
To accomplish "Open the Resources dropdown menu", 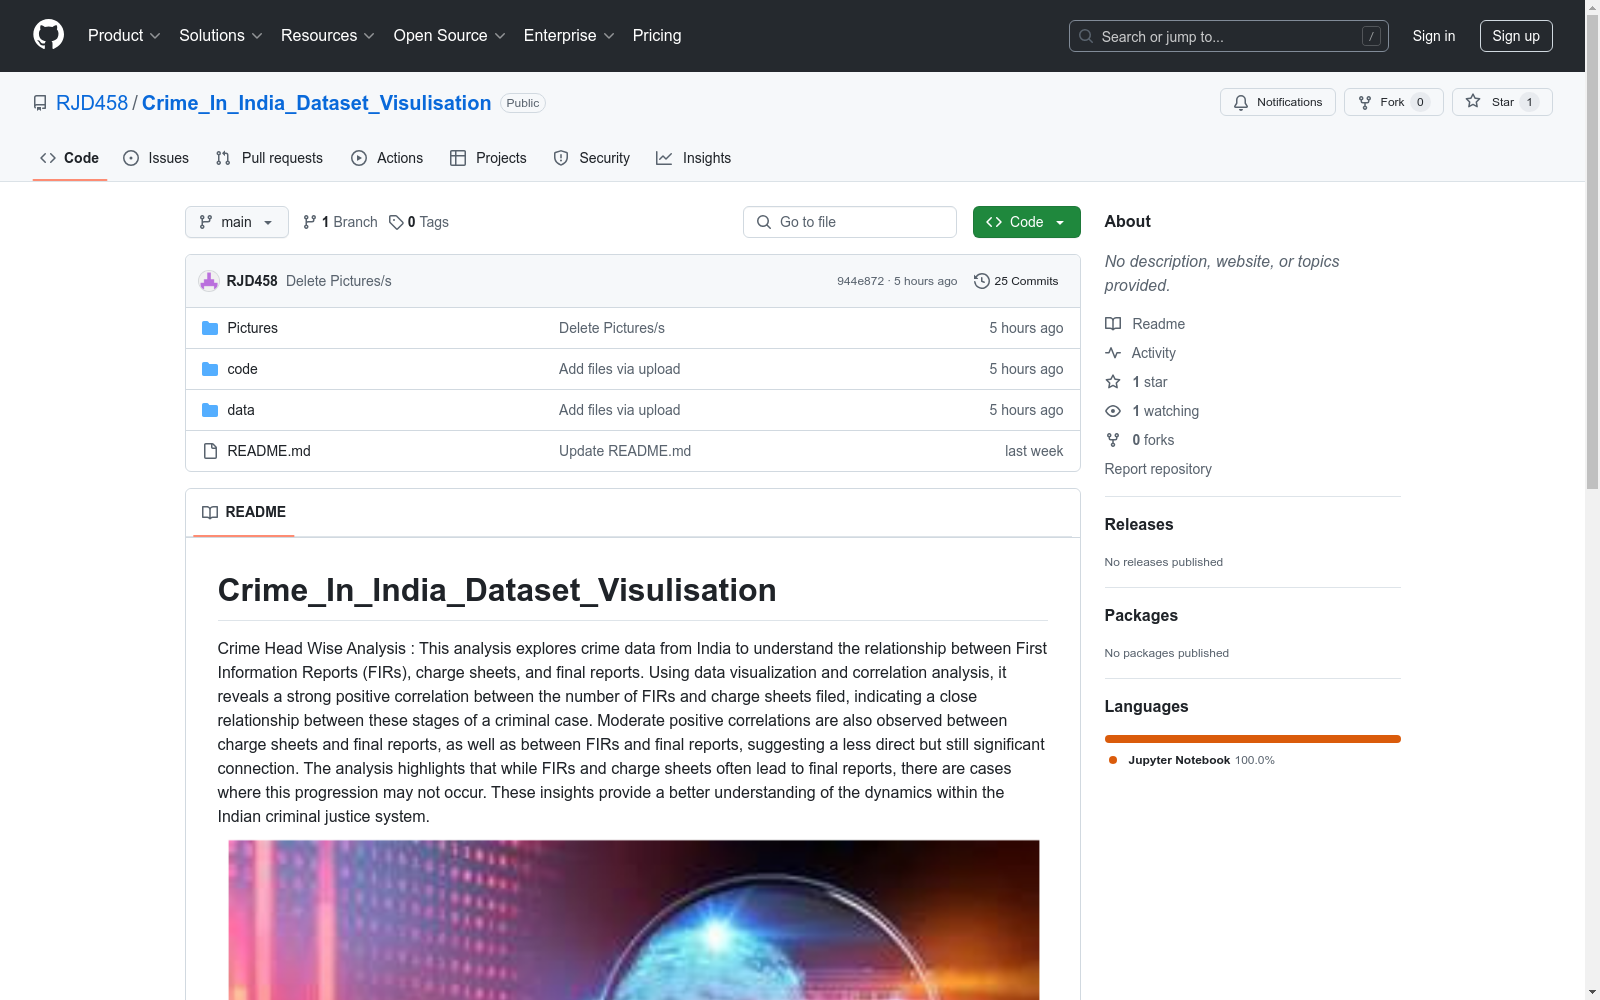I will tap(328, 35).
